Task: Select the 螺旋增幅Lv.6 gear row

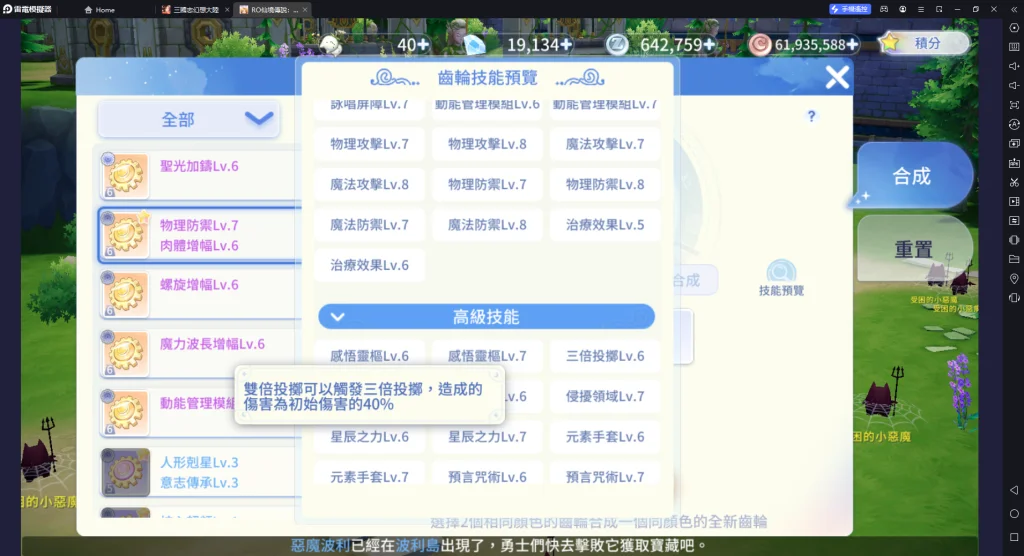Action: tap(201, 295)
